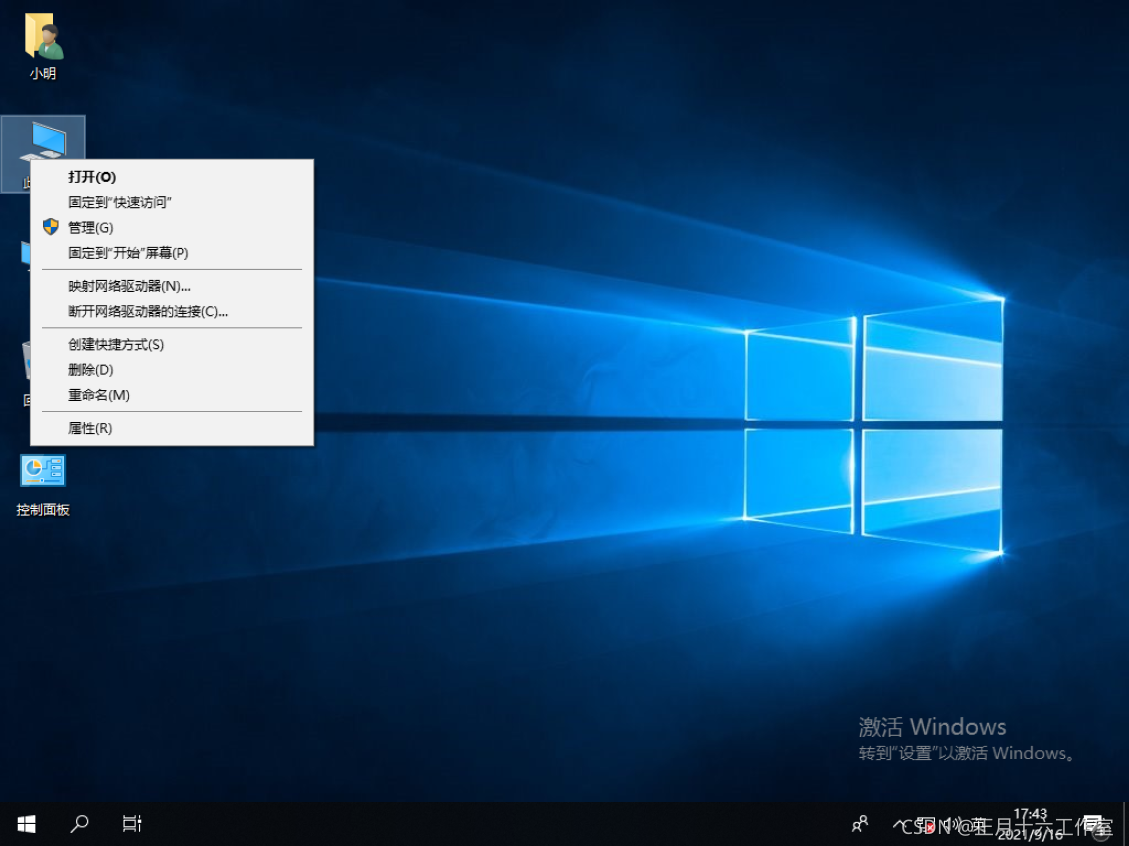This screenshot has width=1129, height=846.
Task: Open the Action Center notifications icon
Action: pos(1095,824)
